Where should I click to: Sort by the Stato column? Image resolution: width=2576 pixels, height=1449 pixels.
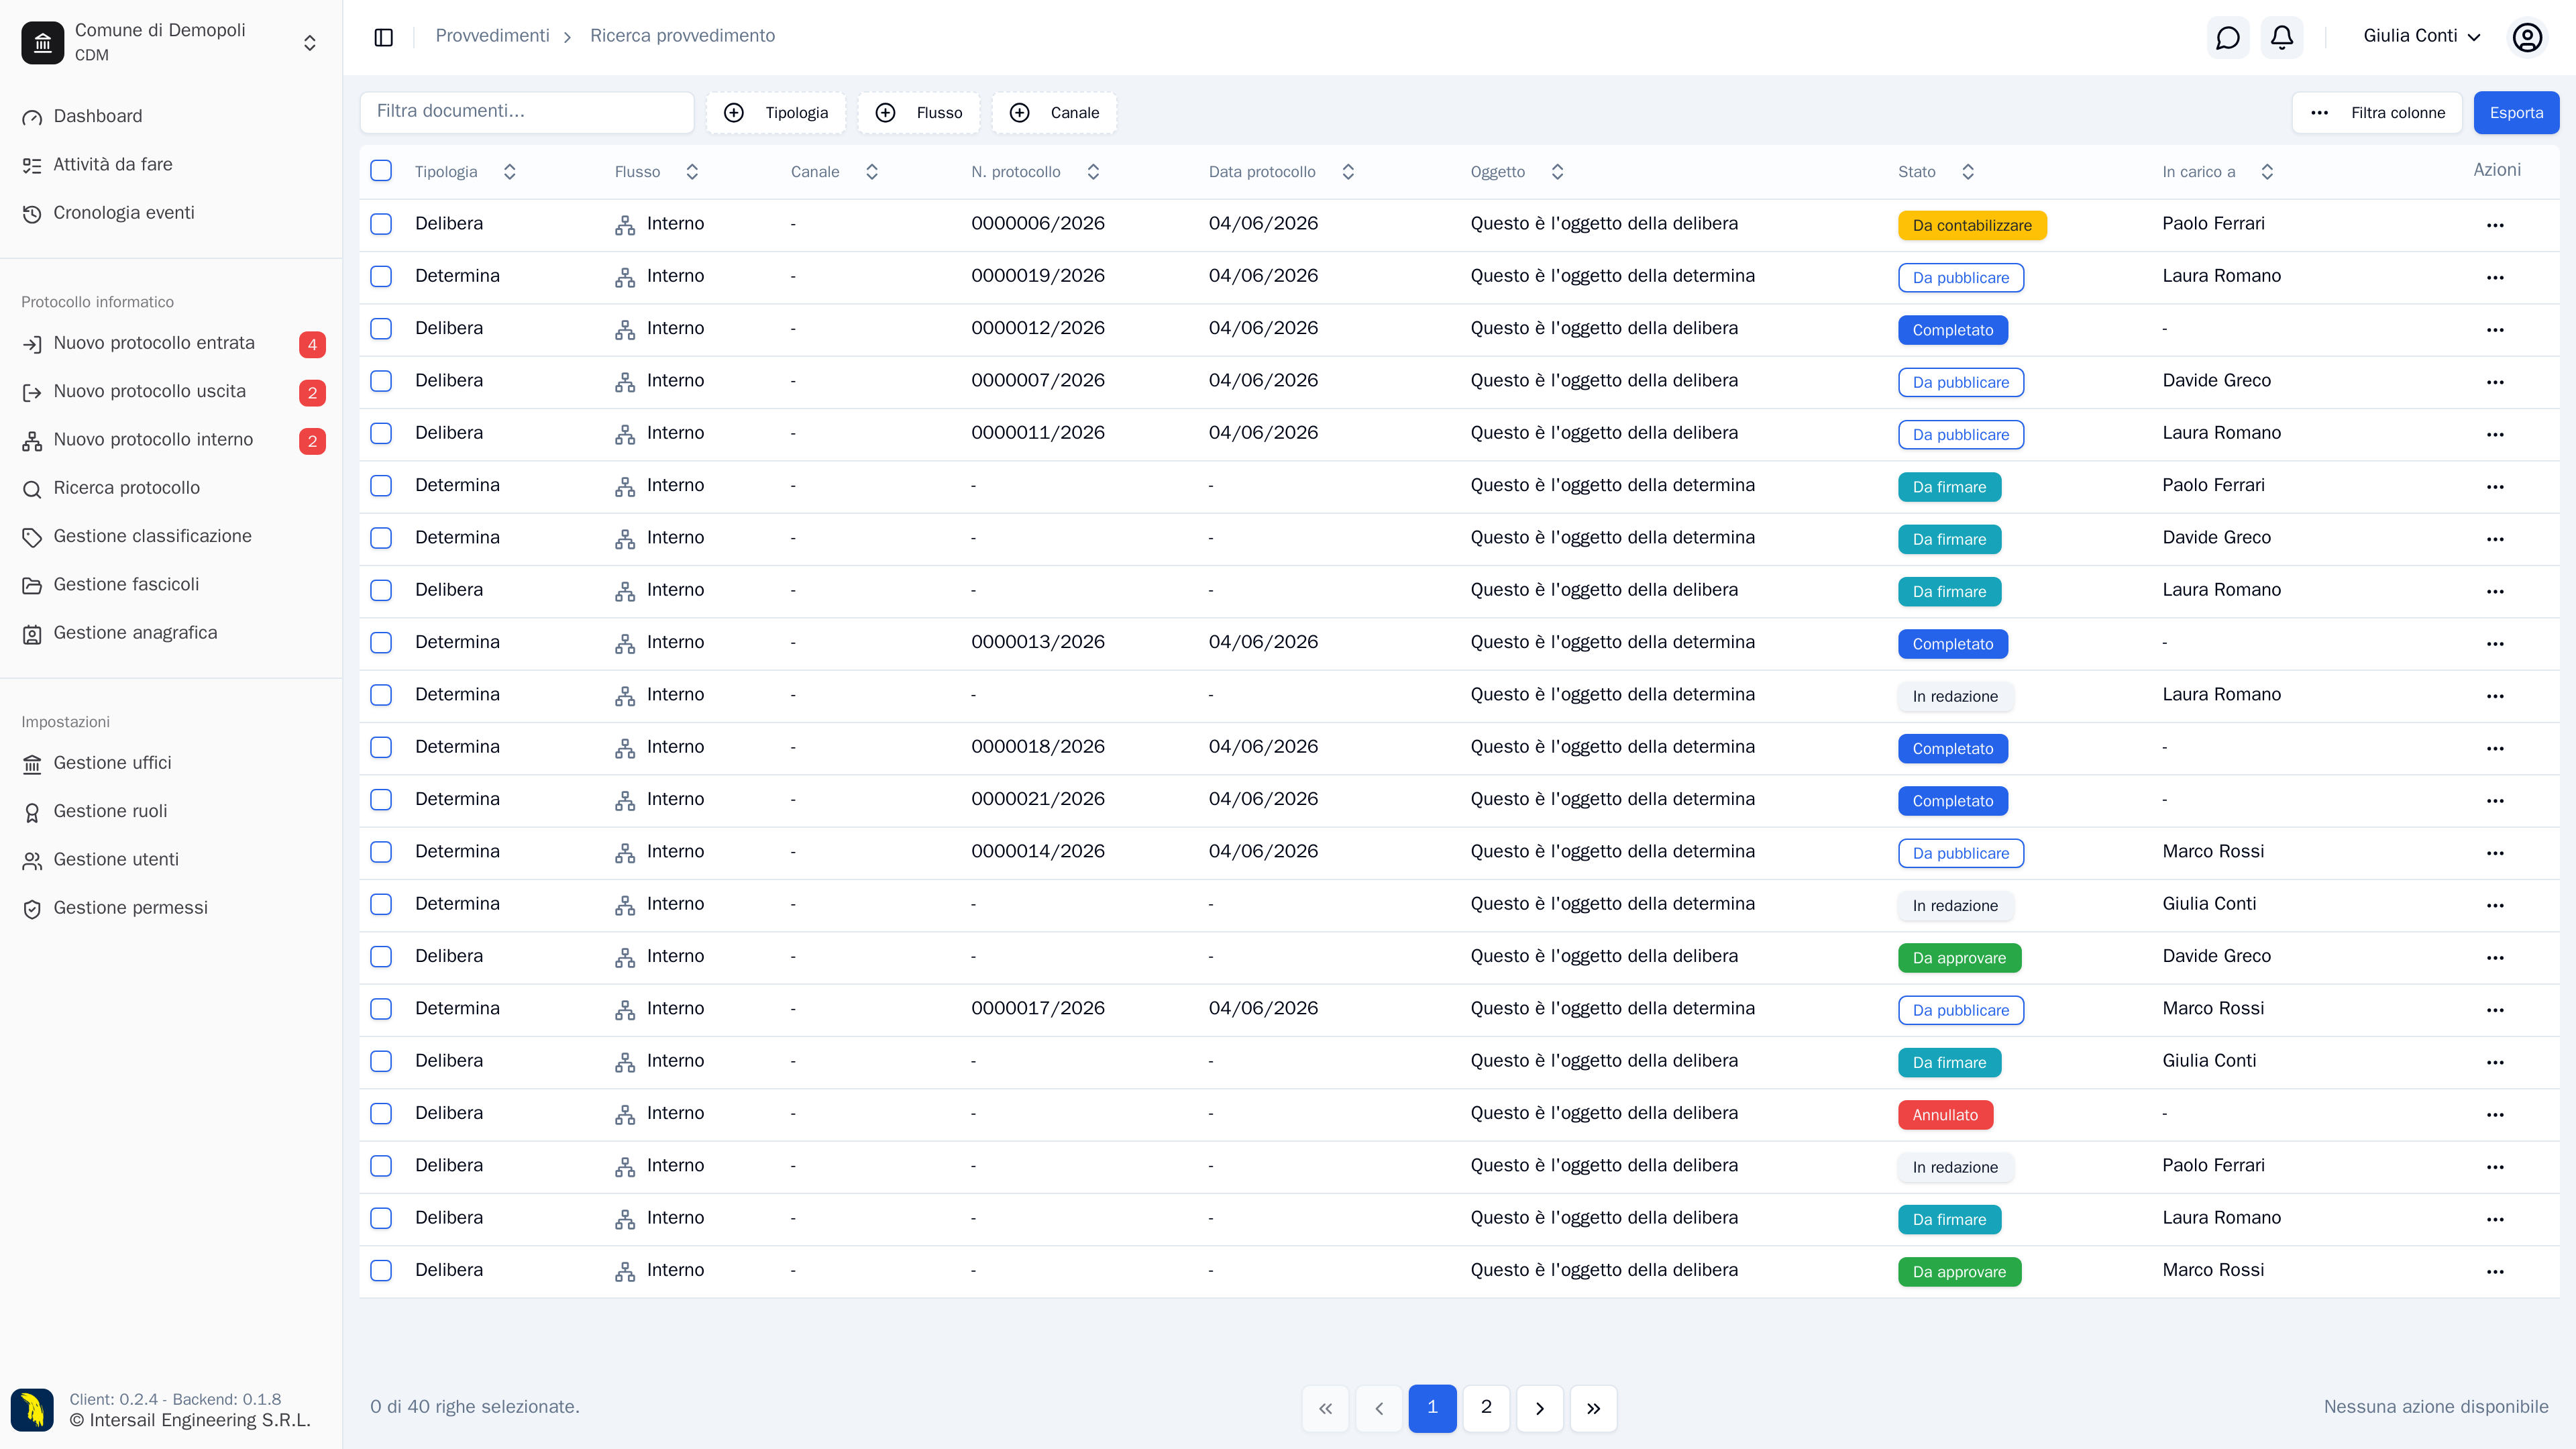[1937, 172]
